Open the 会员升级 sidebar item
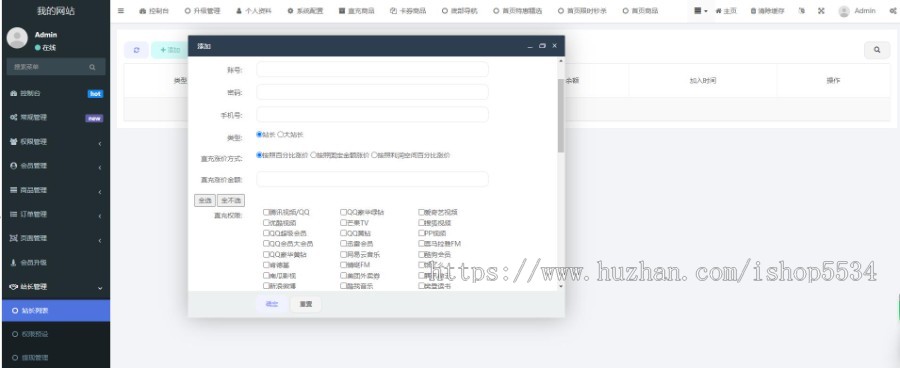 coord(55,262)
